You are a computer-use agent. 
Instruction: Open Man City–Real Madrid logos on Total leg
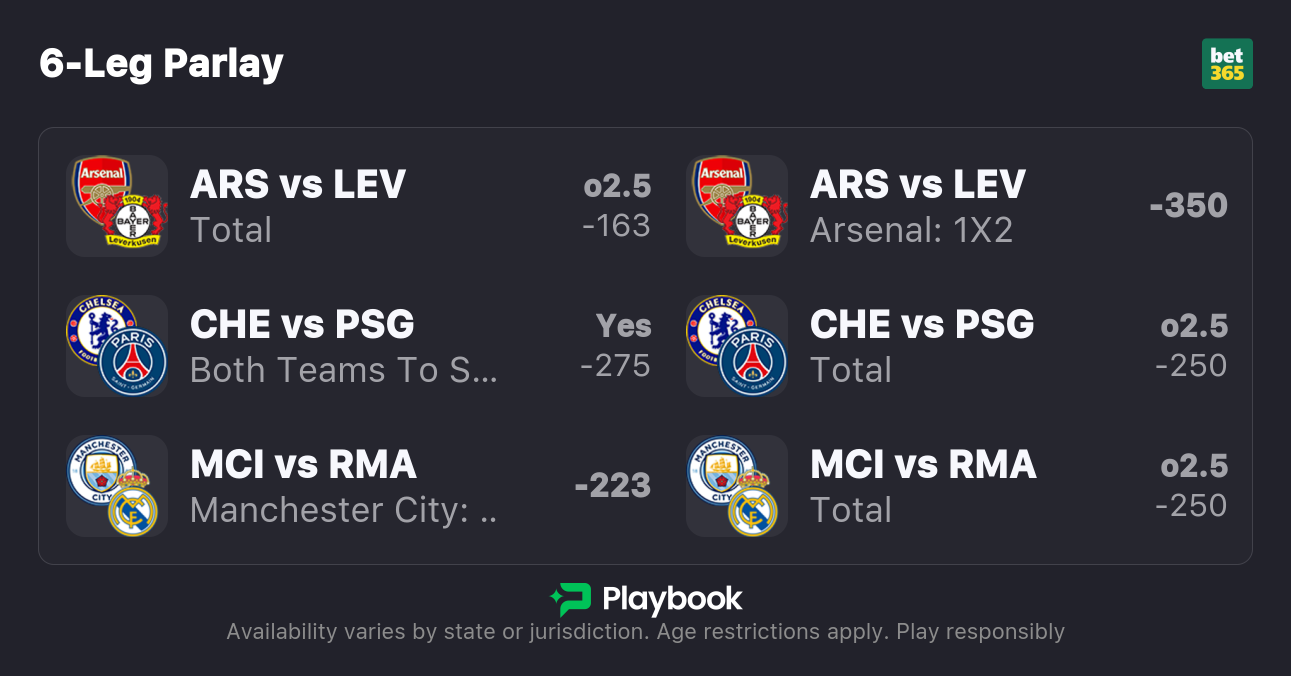[x=737, y=486]
